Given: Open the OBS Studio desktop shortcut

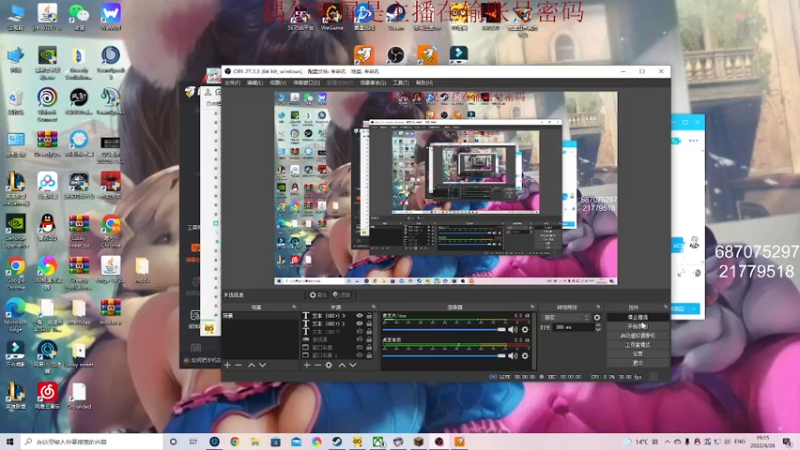Looking at the screenshot, I should 395,55.
